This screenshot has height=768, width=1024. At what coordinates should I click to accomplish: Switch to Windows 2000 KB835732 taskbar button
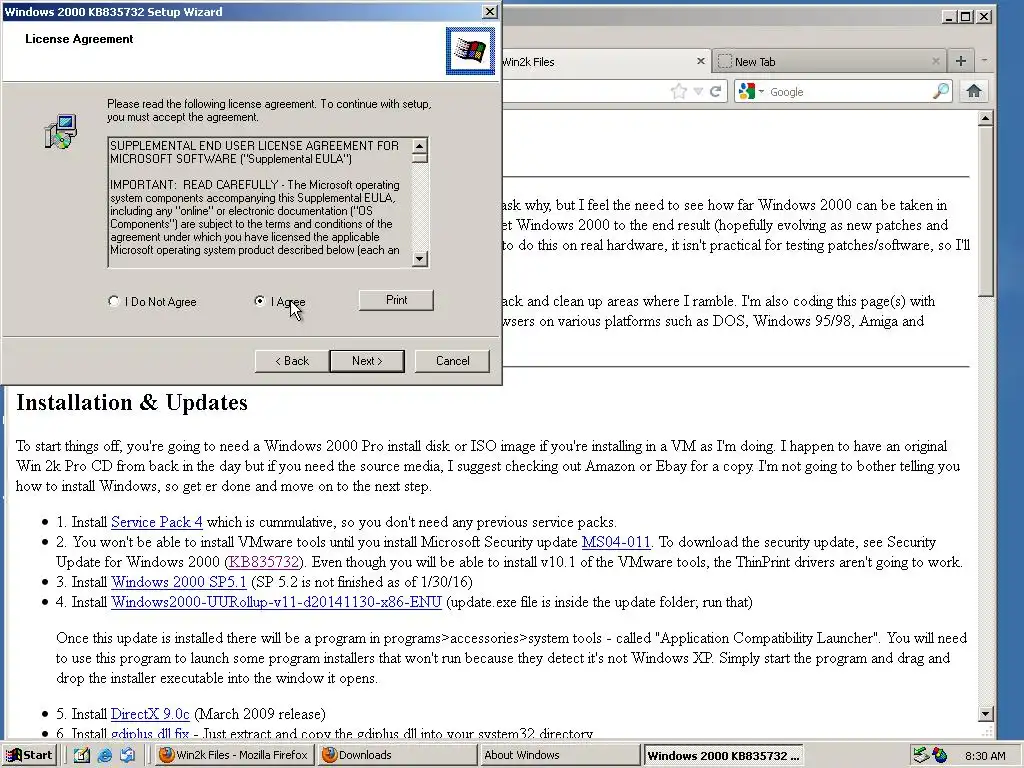coord(723,756)
